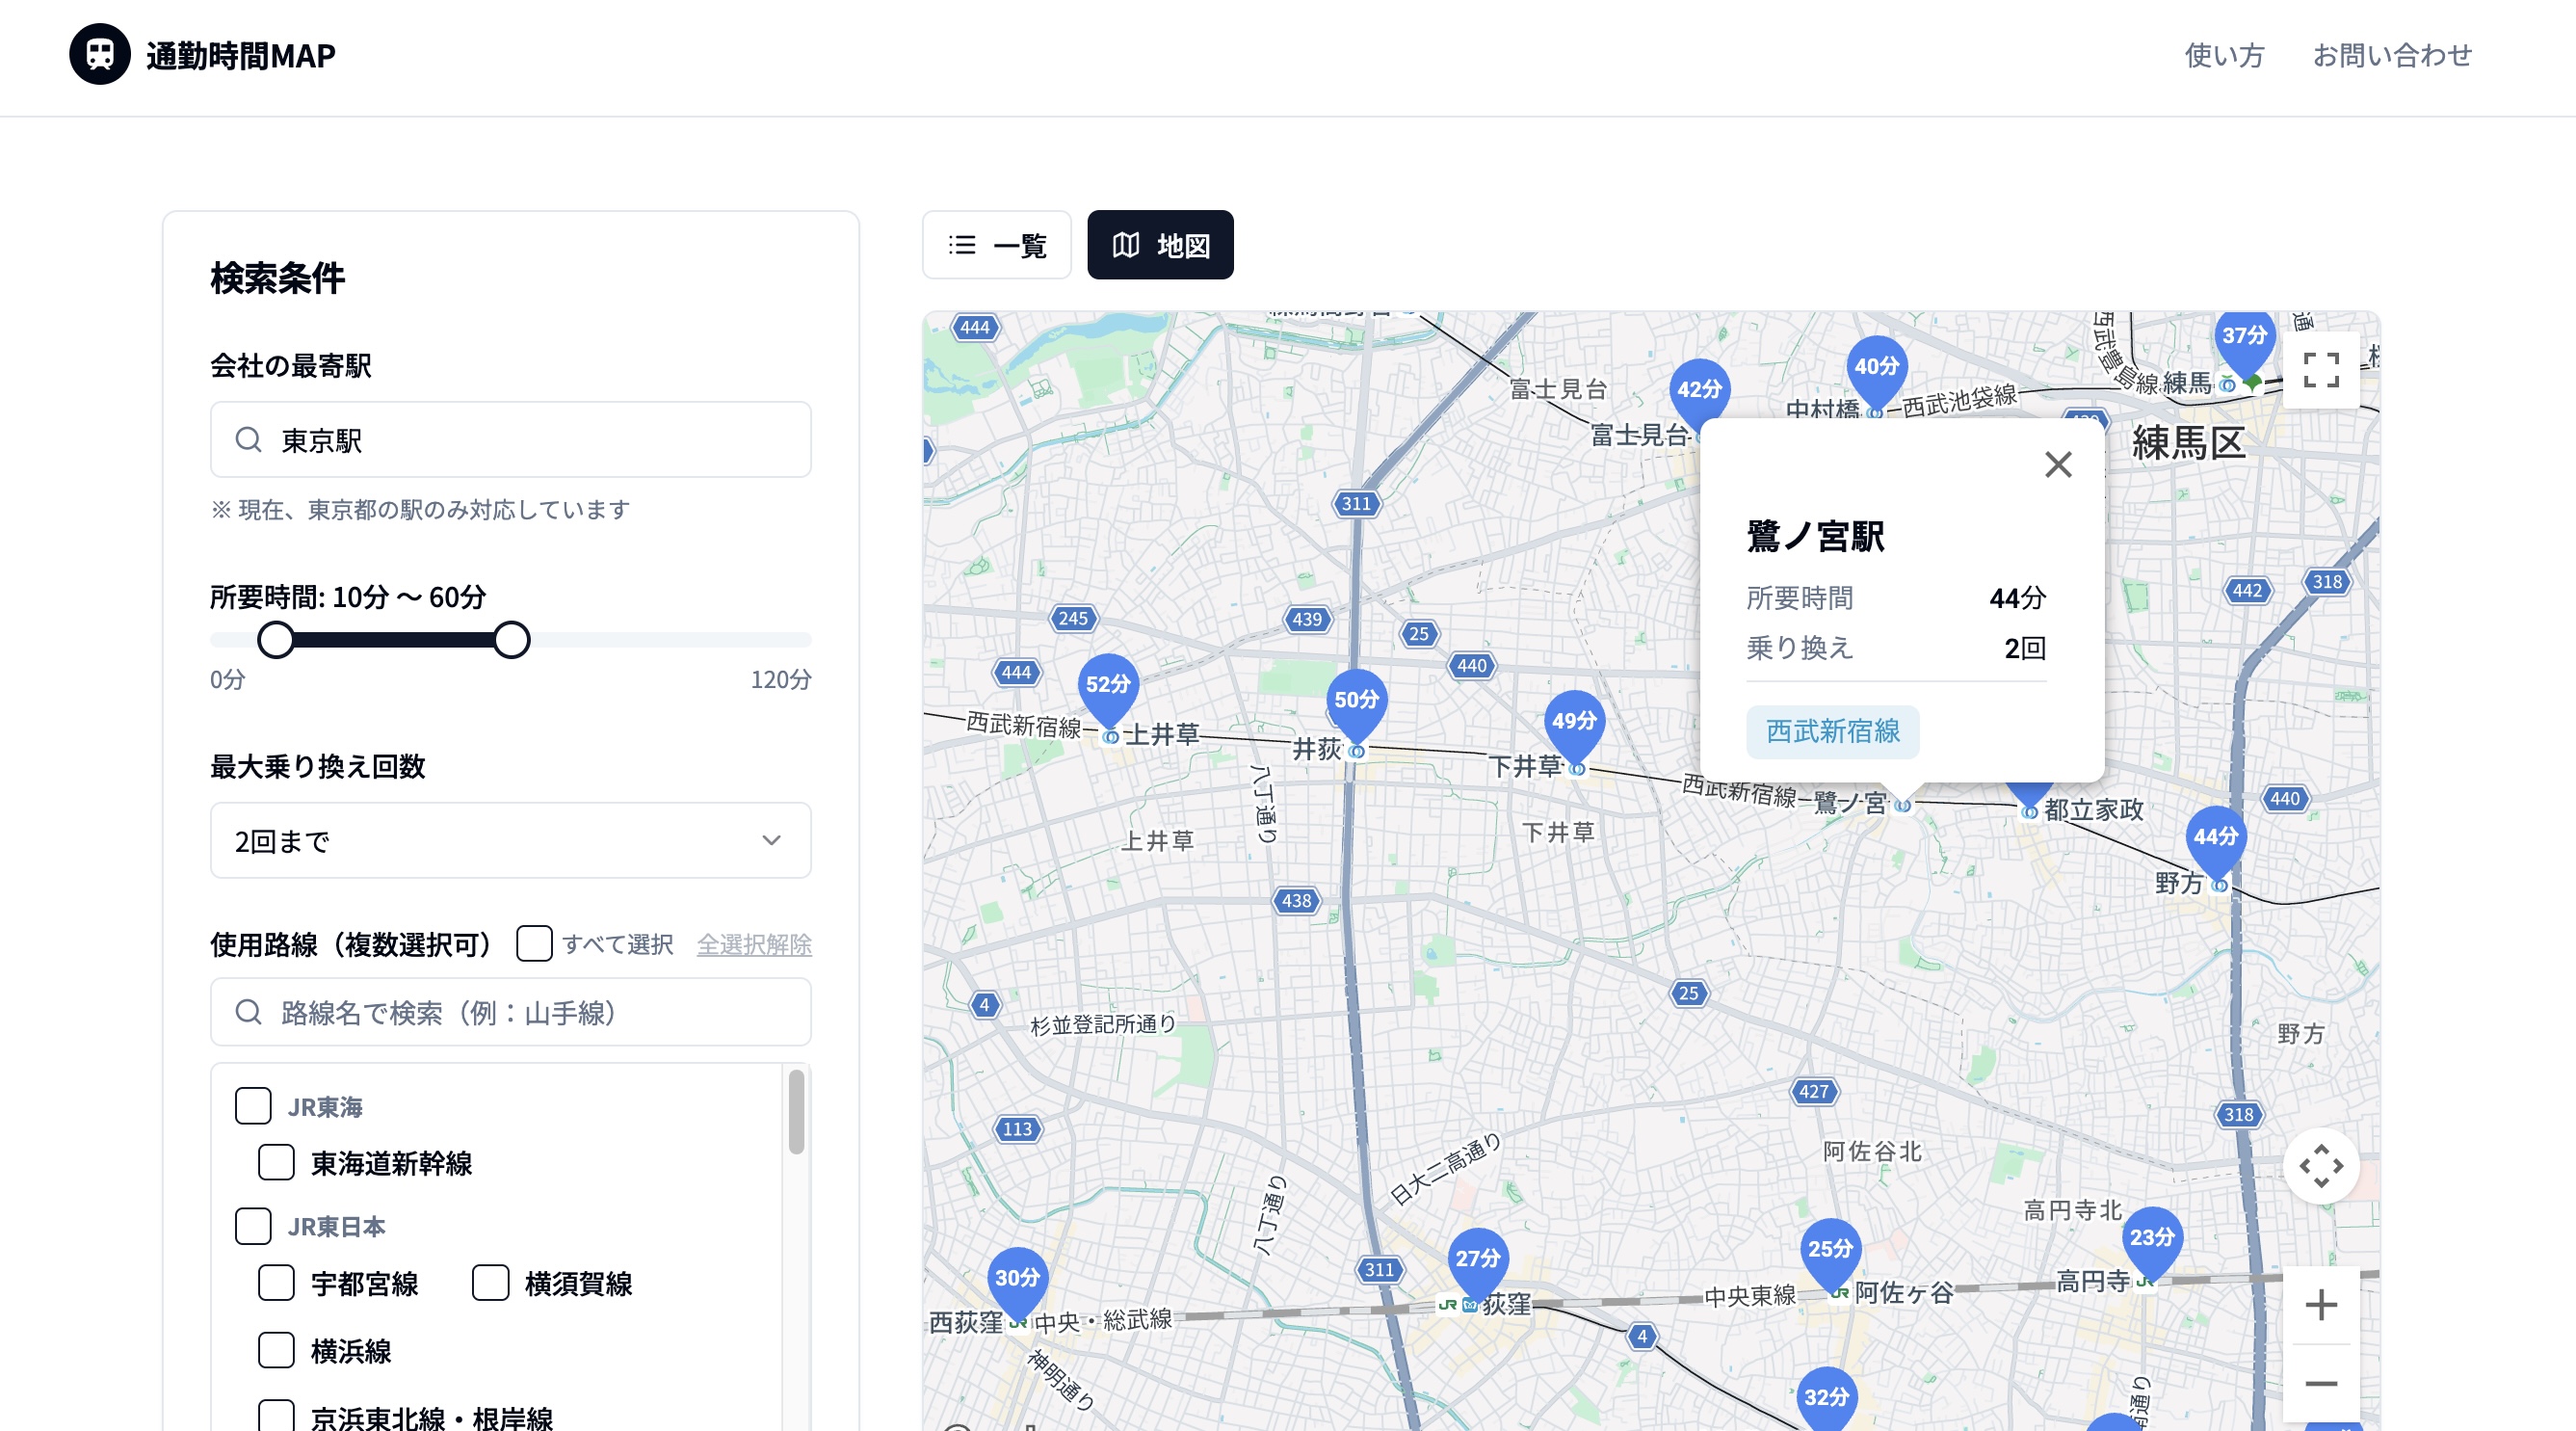
Task: Enter fullscreen using the map expand icon
Action: click(x=2322, y=370)
